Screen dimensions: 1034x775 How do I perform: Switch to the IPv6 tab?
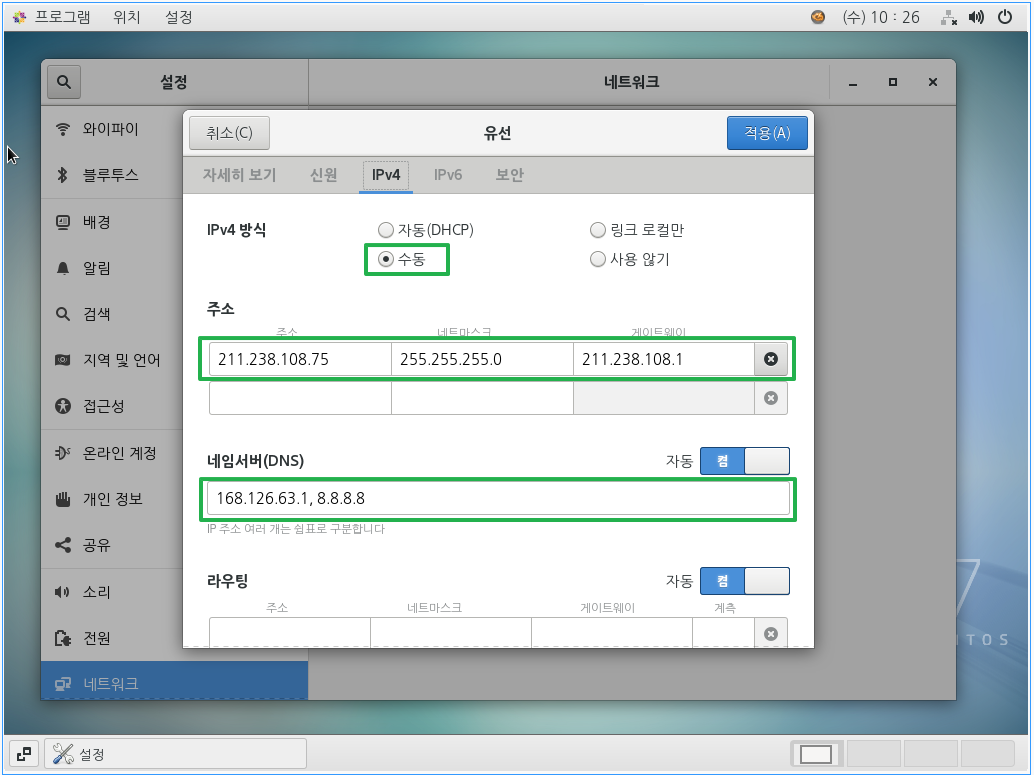click(x=447, y=175)
